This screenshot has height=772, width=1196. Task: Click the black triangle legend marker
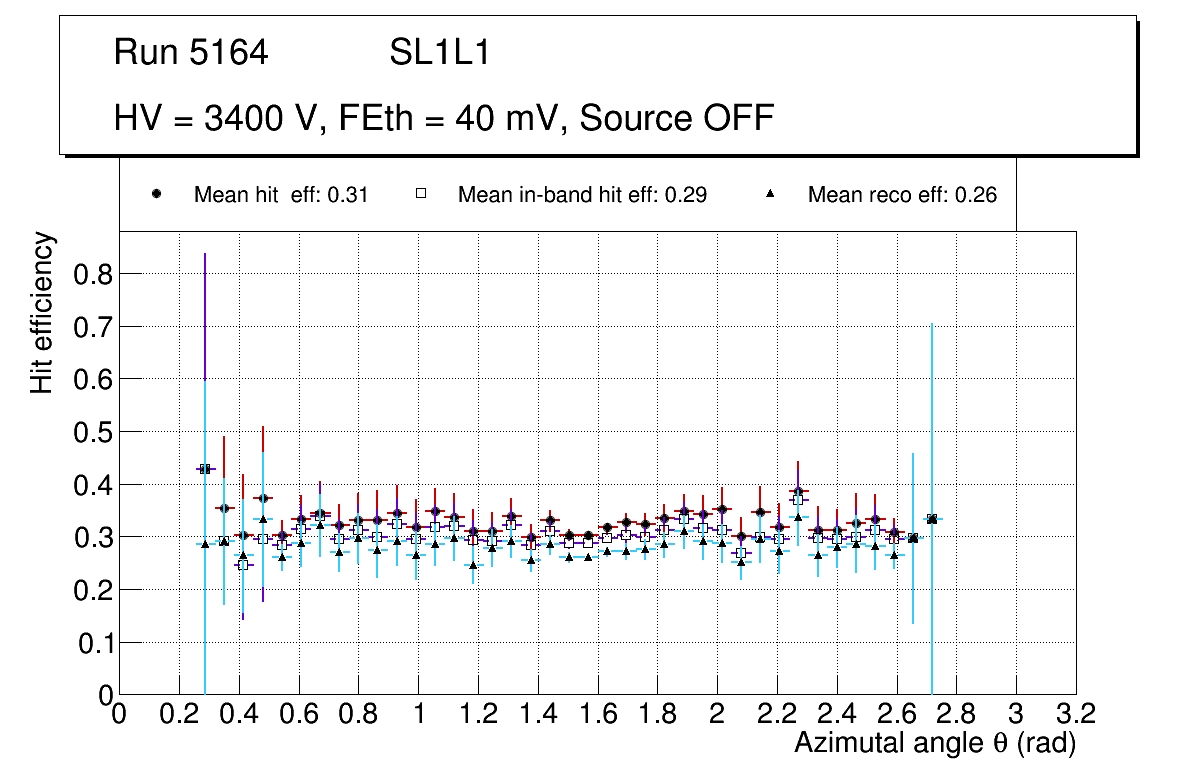click(771, 195)
